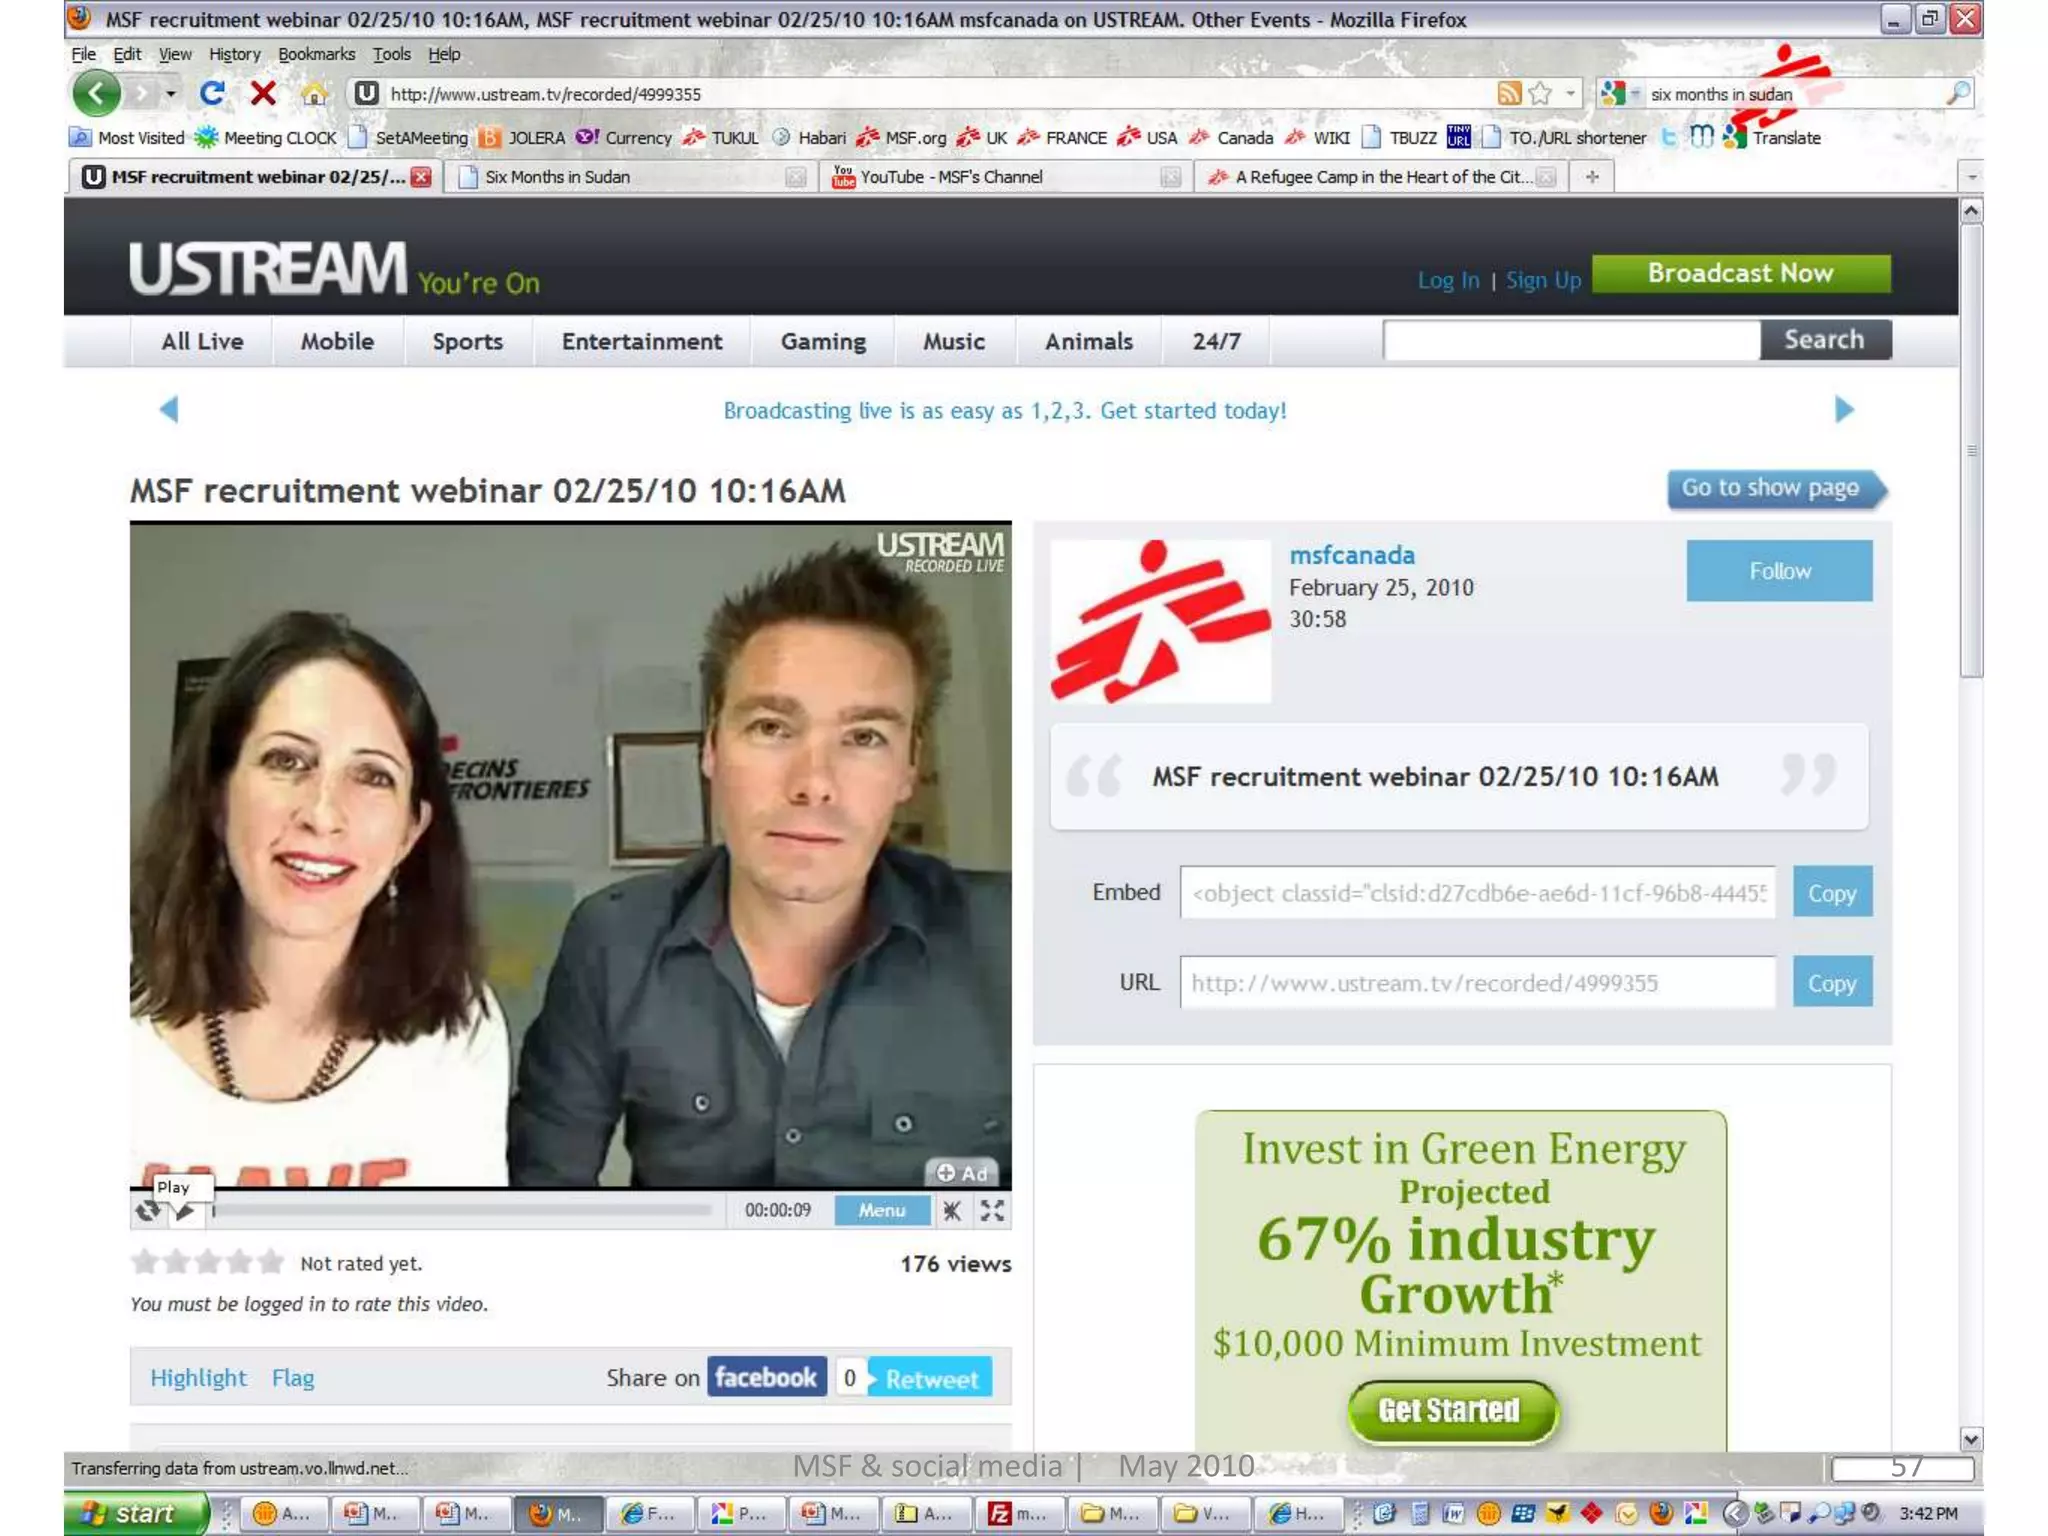Viewport: 2048px width, 1536px height.
Task: Enter fullscreen on the video player
Action: point(992,1211)
